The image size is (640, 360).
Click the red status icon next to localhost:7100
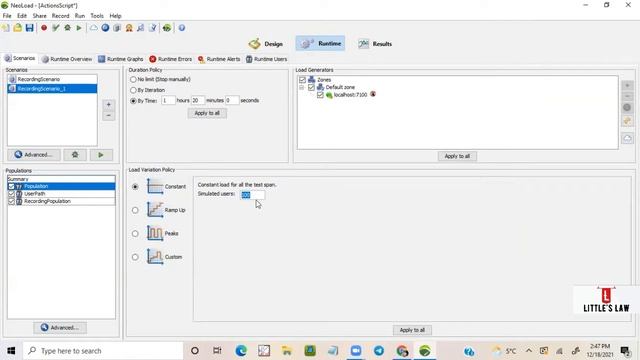pyautogui.click(x=373, y=94)
